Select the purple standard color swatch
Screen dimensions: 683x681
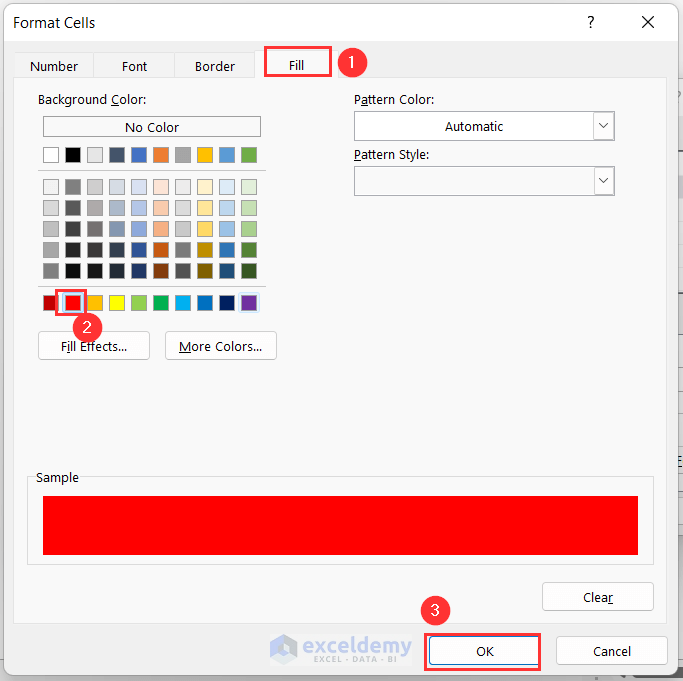[x=249, y=302]
